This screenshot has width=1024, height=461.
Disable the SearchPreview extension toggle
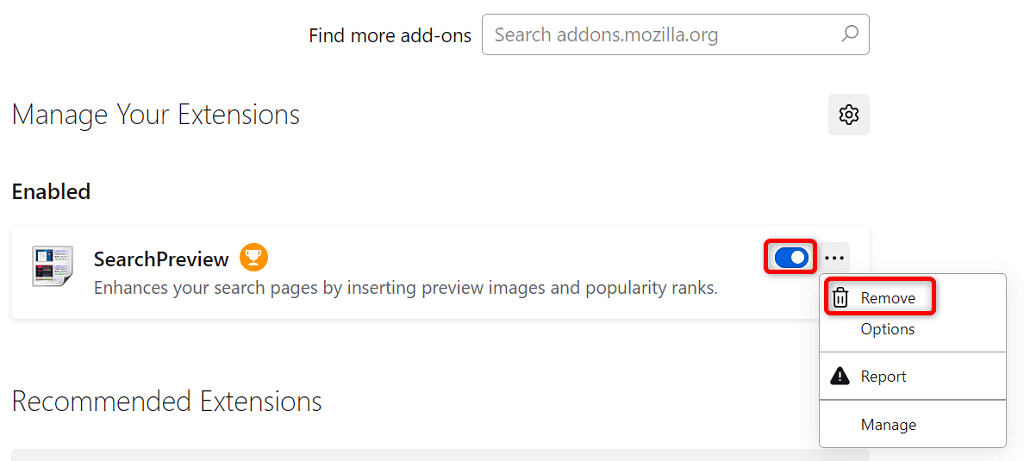(x=791, y=258)
